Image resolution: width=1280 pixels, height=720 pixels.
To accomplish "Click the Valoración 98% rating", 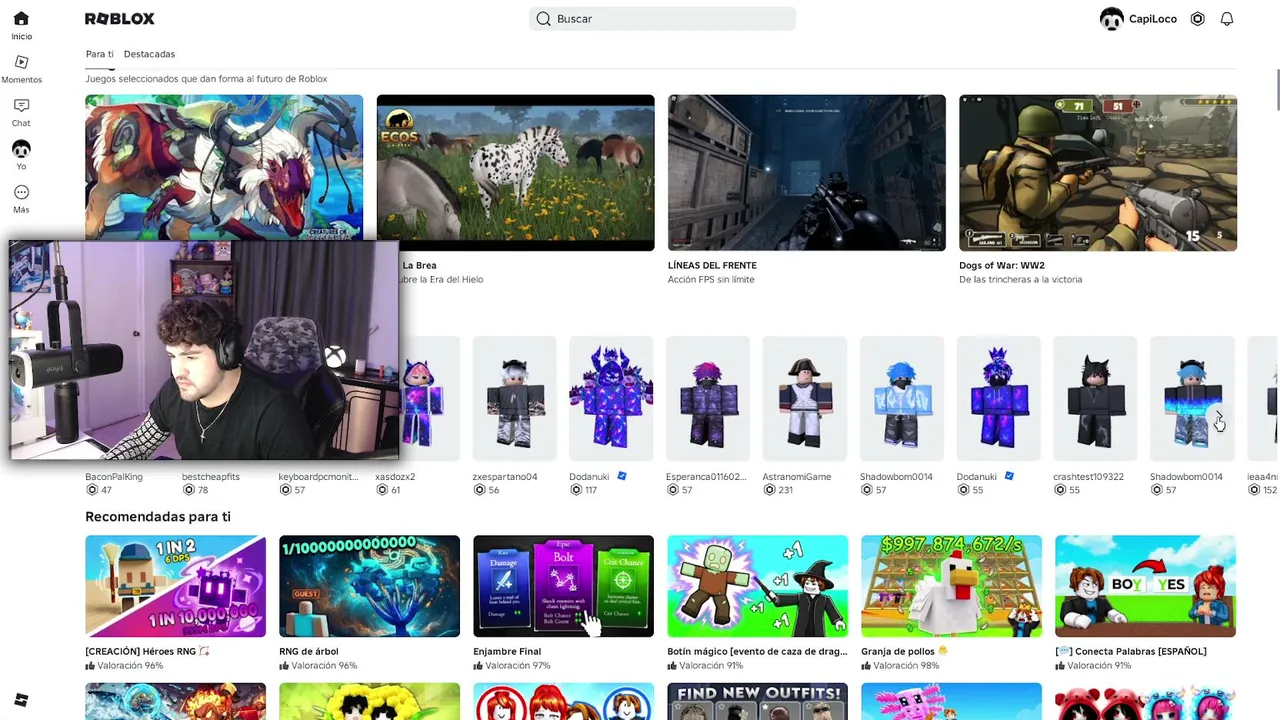I will click(x=900, y=666).
